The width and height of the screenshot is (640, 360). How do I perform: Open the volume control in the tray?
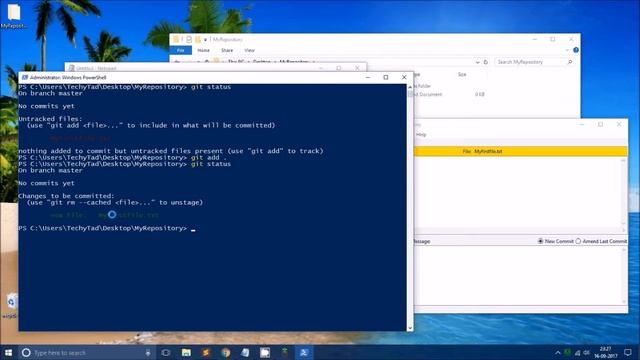click(x=587, y=353)
